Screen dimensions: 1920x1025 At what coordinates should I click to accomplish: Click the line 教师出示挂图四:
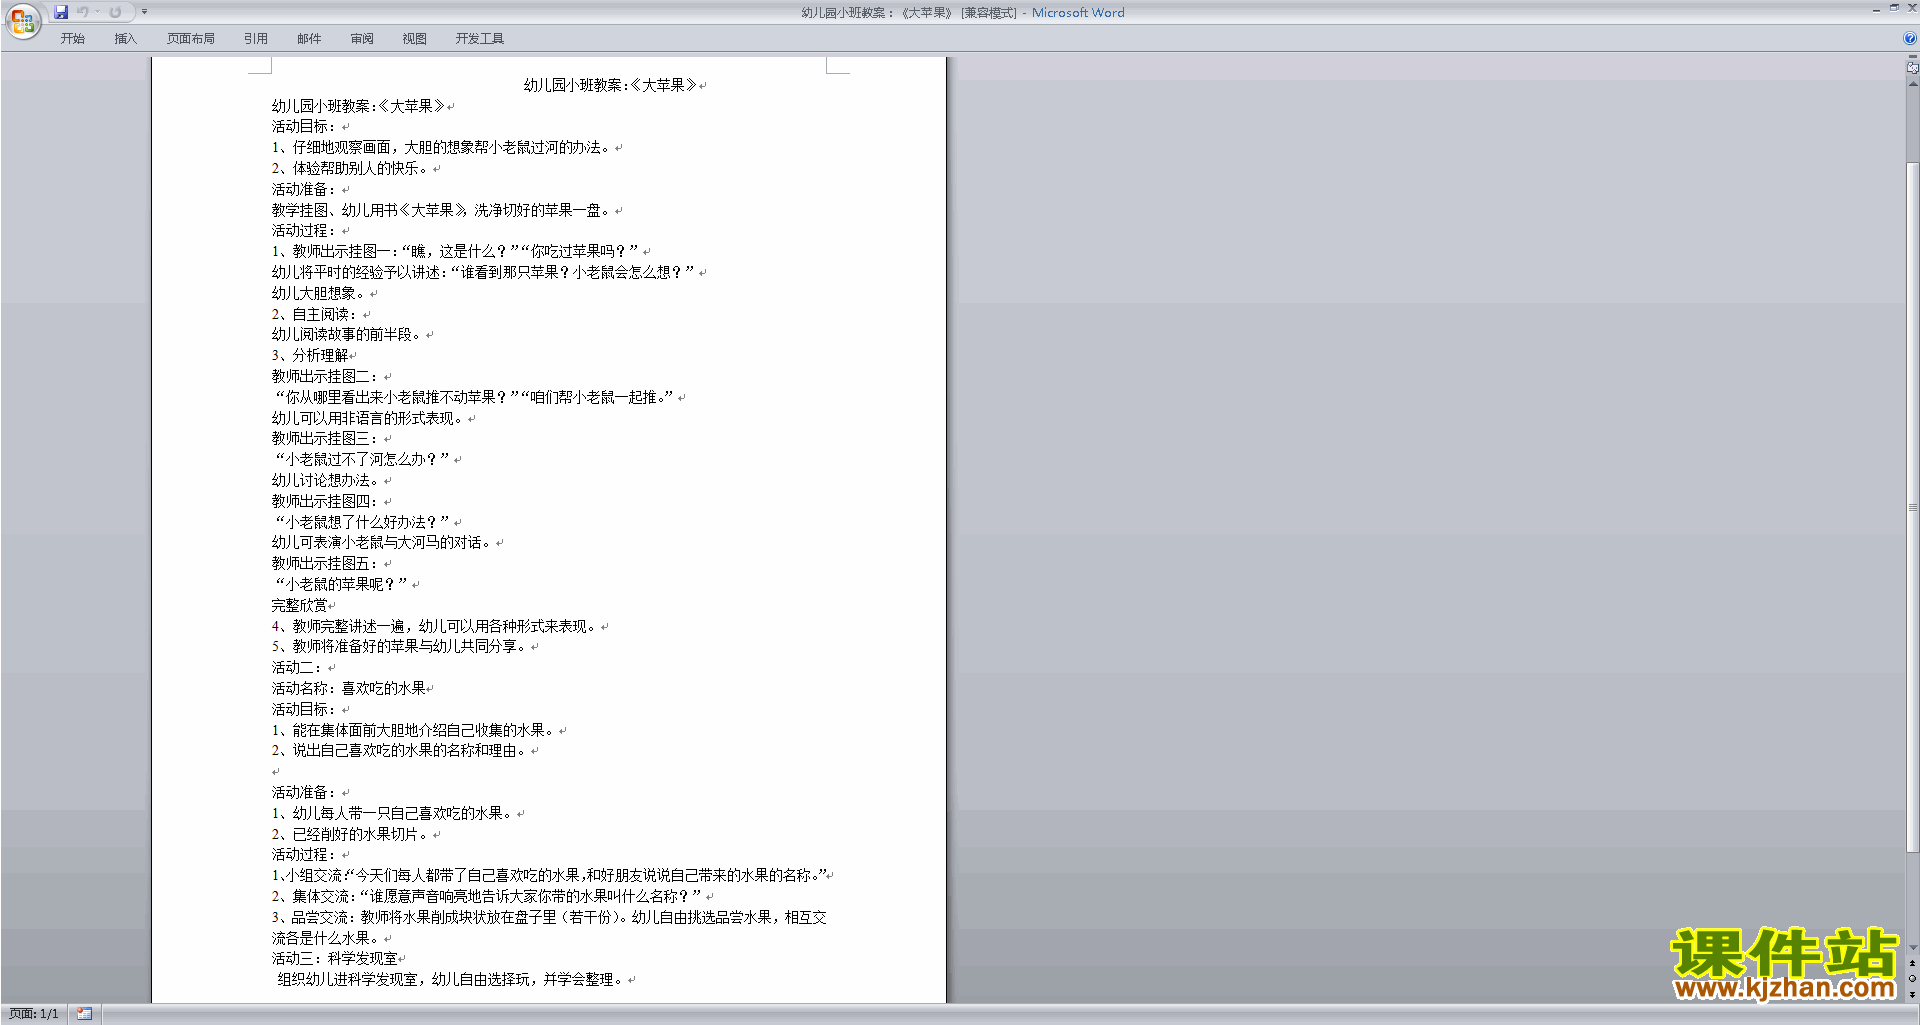[x=325, y=502]
